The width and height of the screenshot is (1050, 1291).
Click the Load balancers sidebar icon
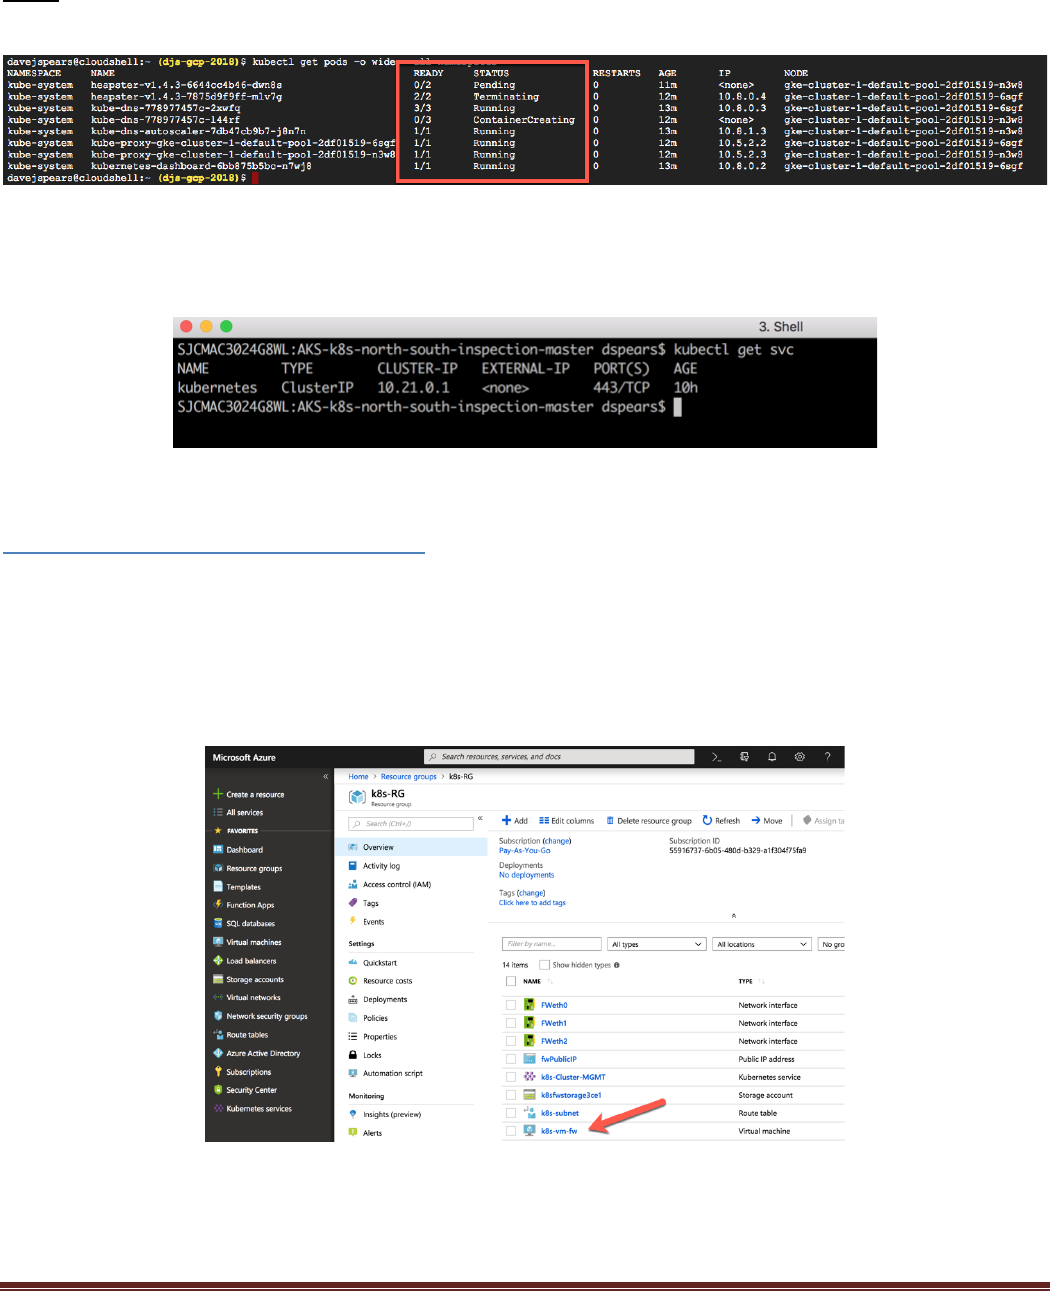(x=218, y=960)
